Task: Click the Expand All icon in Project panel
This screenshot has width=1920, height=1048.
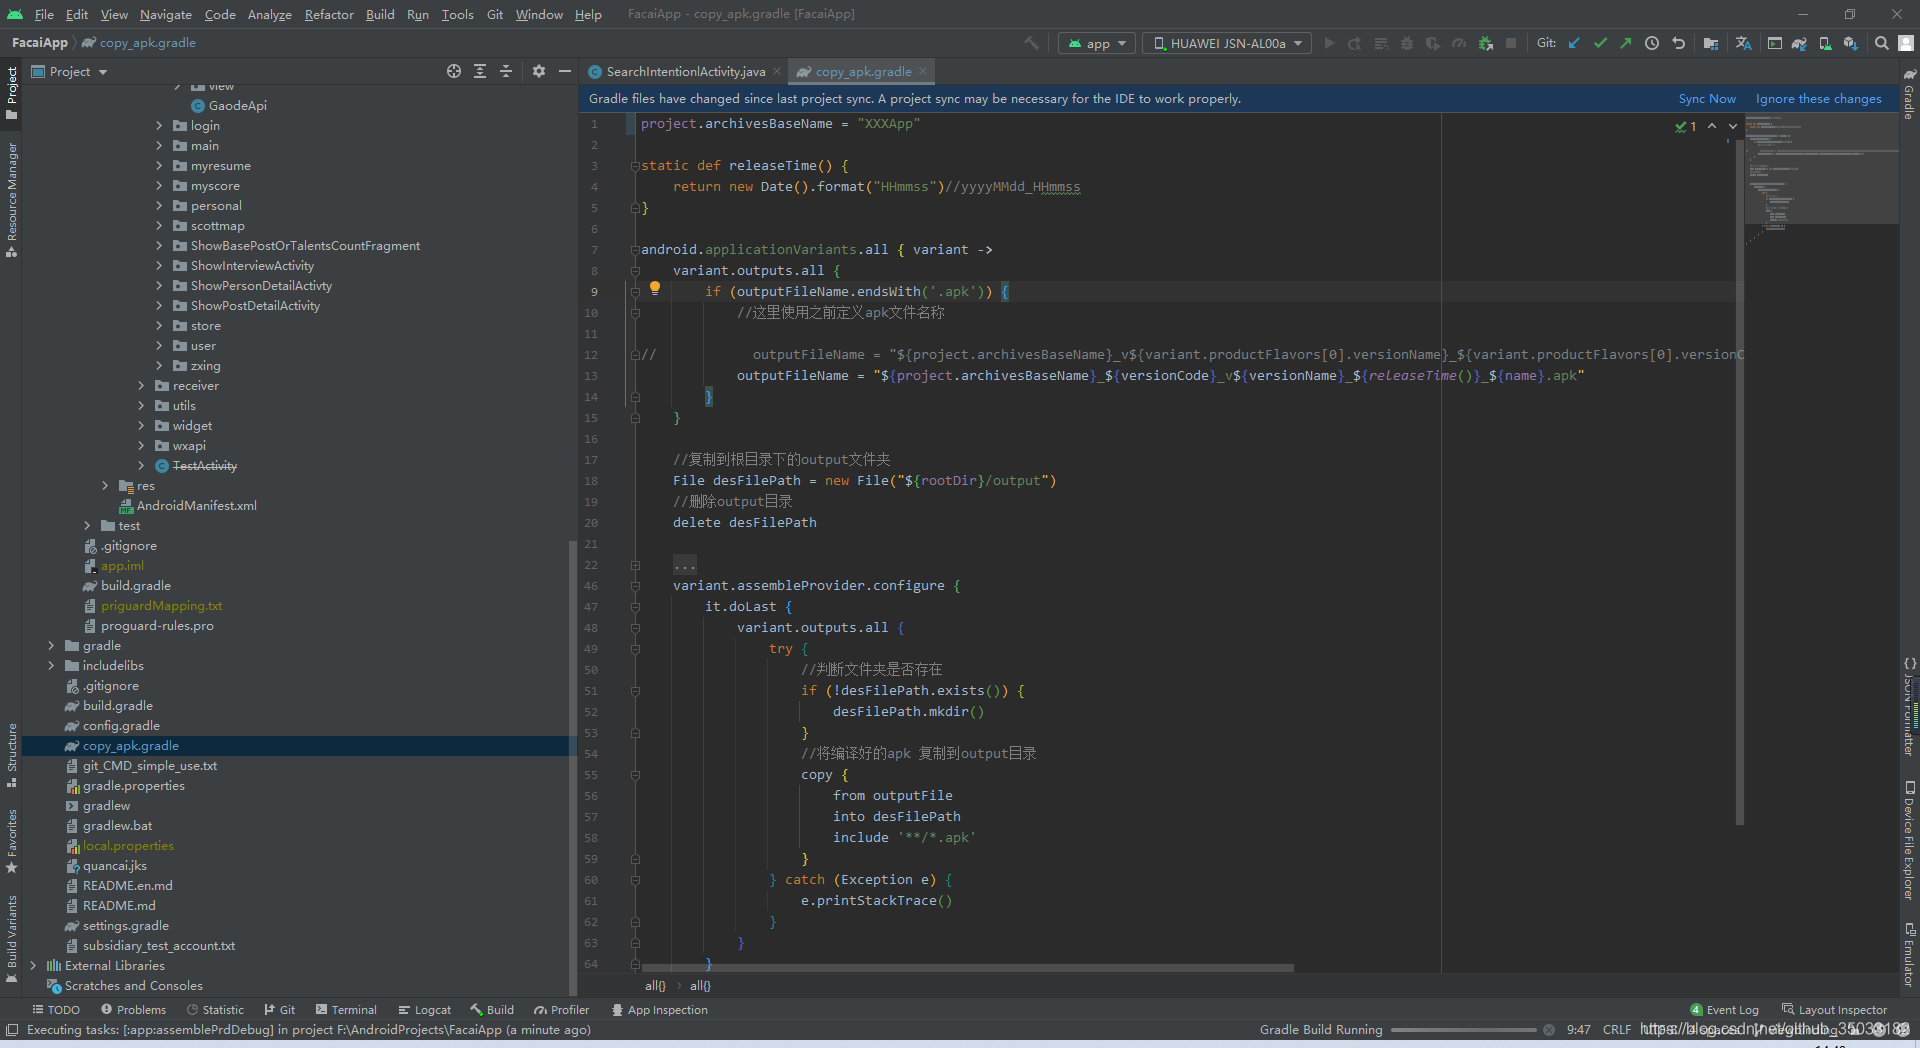Action: click(480, 71)
